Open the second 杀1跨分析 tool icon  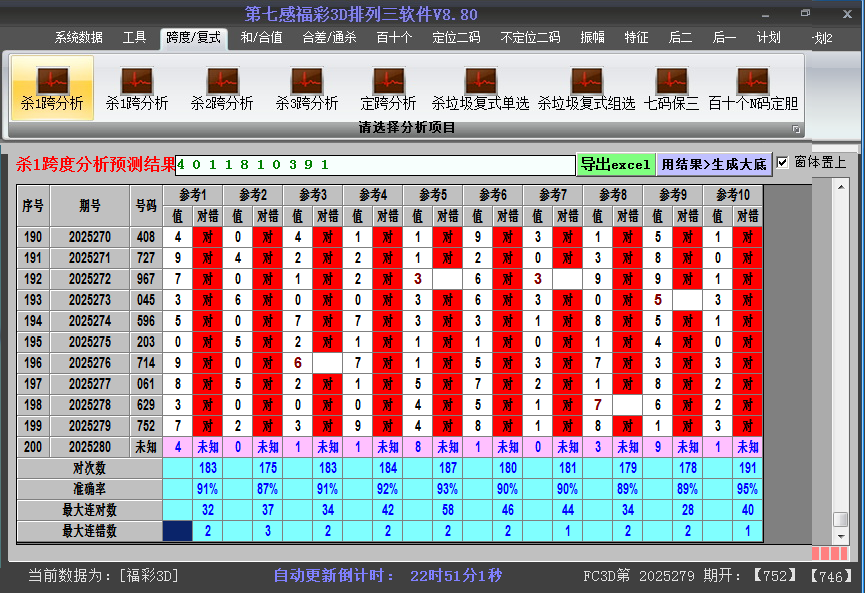pos(135,88)
